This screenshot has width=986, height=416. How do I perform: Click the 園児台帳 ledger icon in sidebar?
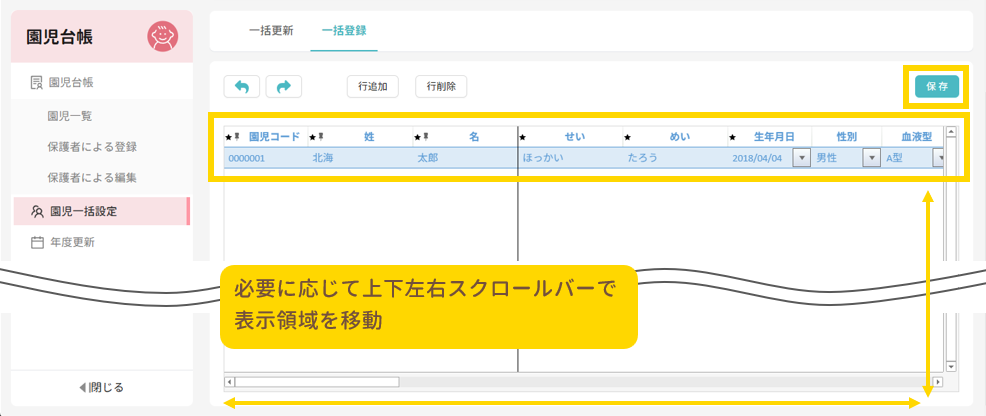point(36,83)
